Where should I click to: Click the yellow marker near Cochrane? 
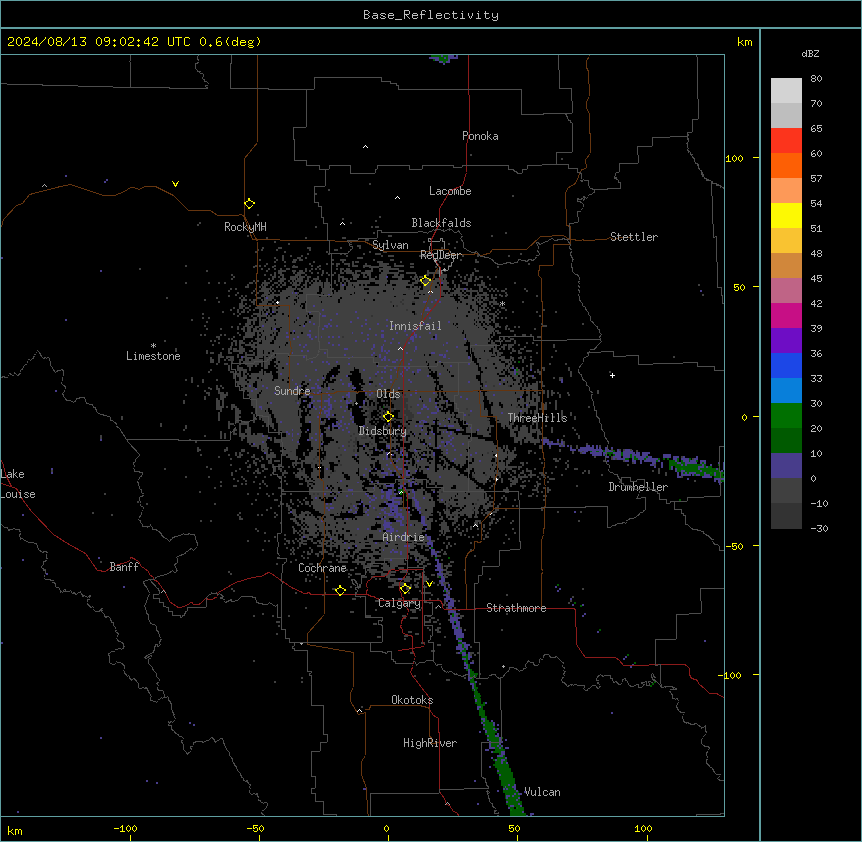(340, 590)
